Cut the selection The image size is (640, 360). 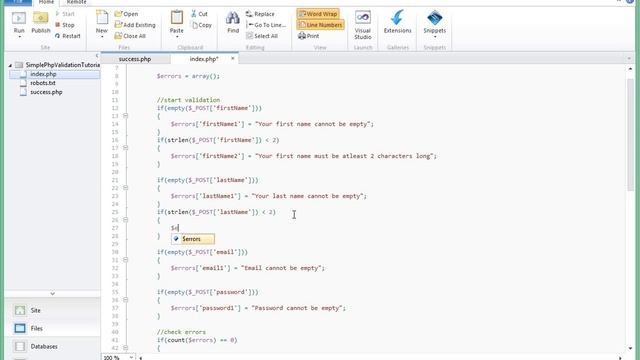(199, 14)
